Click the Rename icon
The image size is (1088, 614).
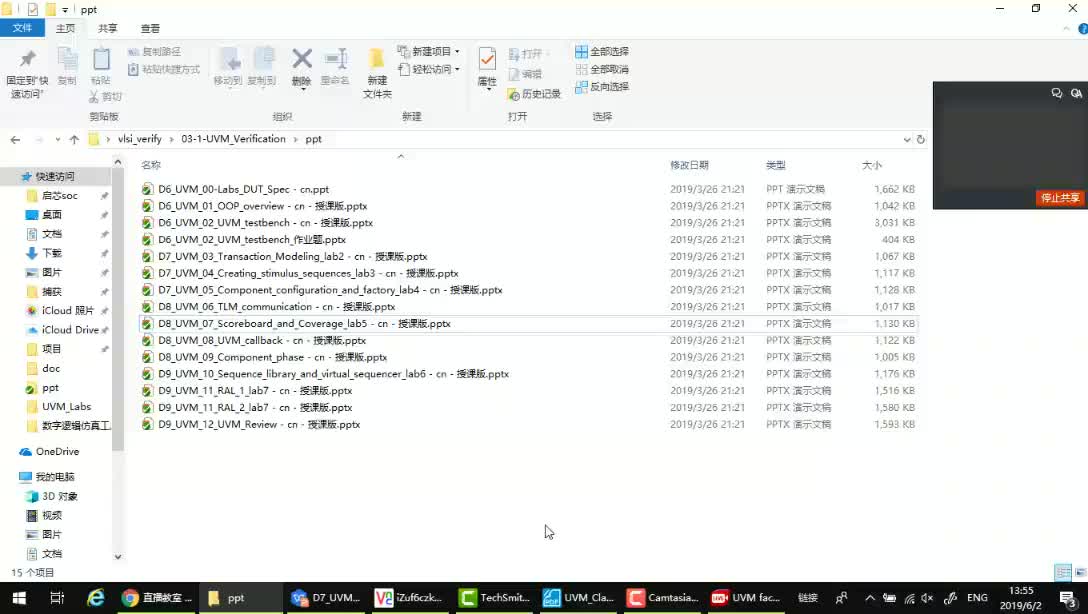335,59
